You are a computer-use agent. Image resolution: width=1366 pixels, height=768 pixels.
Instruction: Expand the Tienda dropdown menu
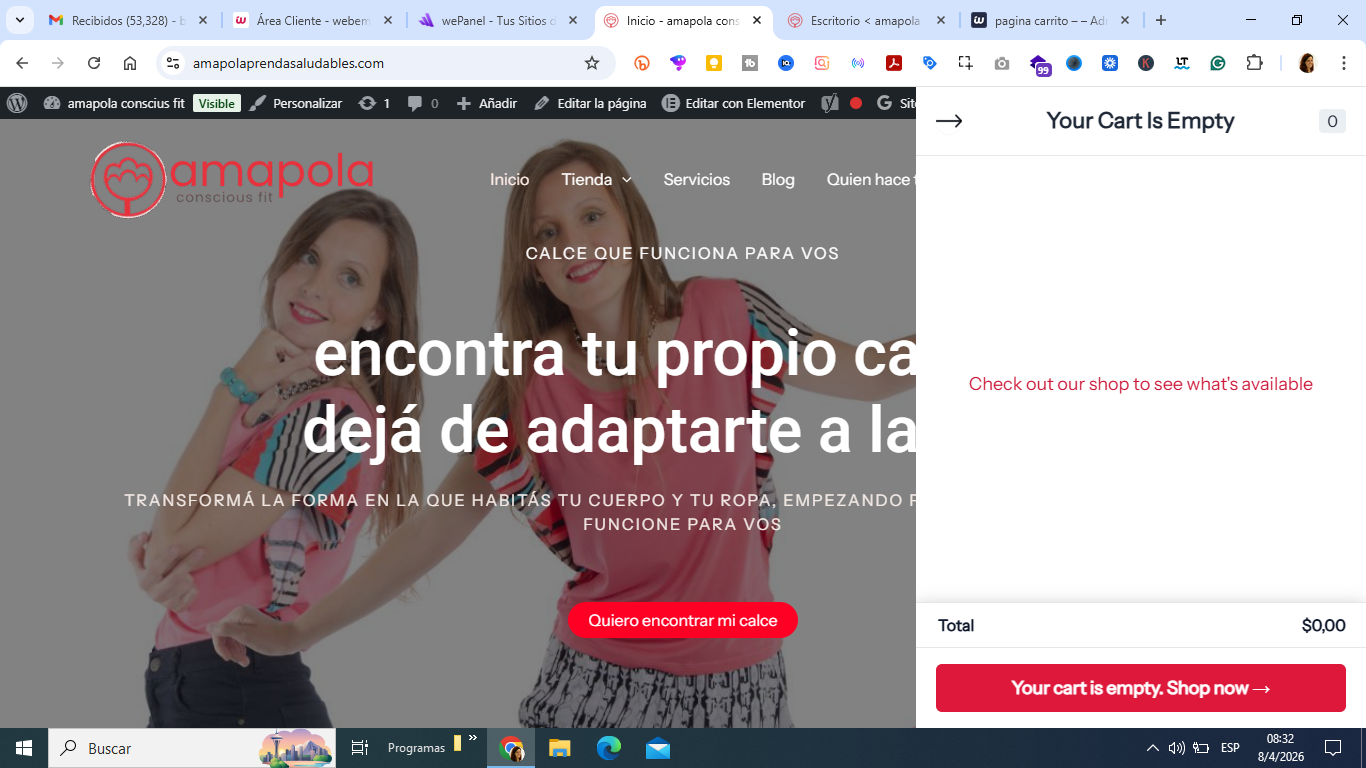coord(596,180)
